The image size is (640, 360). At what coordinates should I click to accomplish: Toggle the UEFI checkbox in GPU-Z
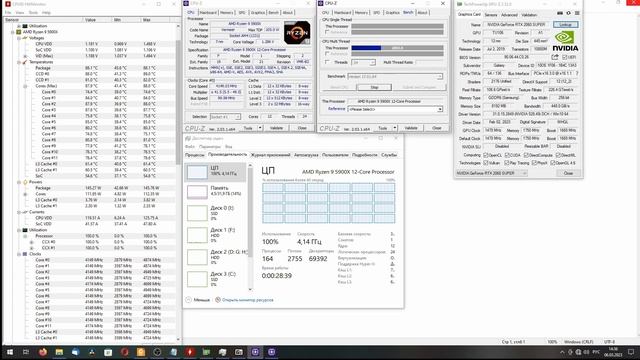pos(564,57)
